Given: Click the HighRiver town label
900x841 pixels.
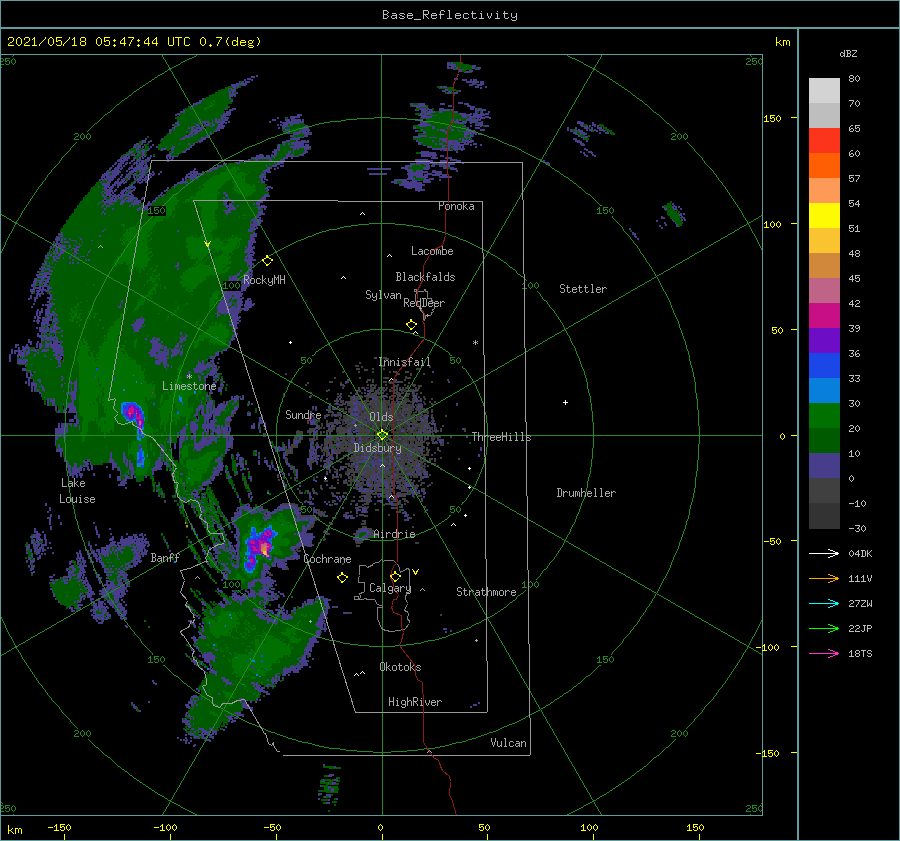Looking at the screenshot, I should pos(415,702).
